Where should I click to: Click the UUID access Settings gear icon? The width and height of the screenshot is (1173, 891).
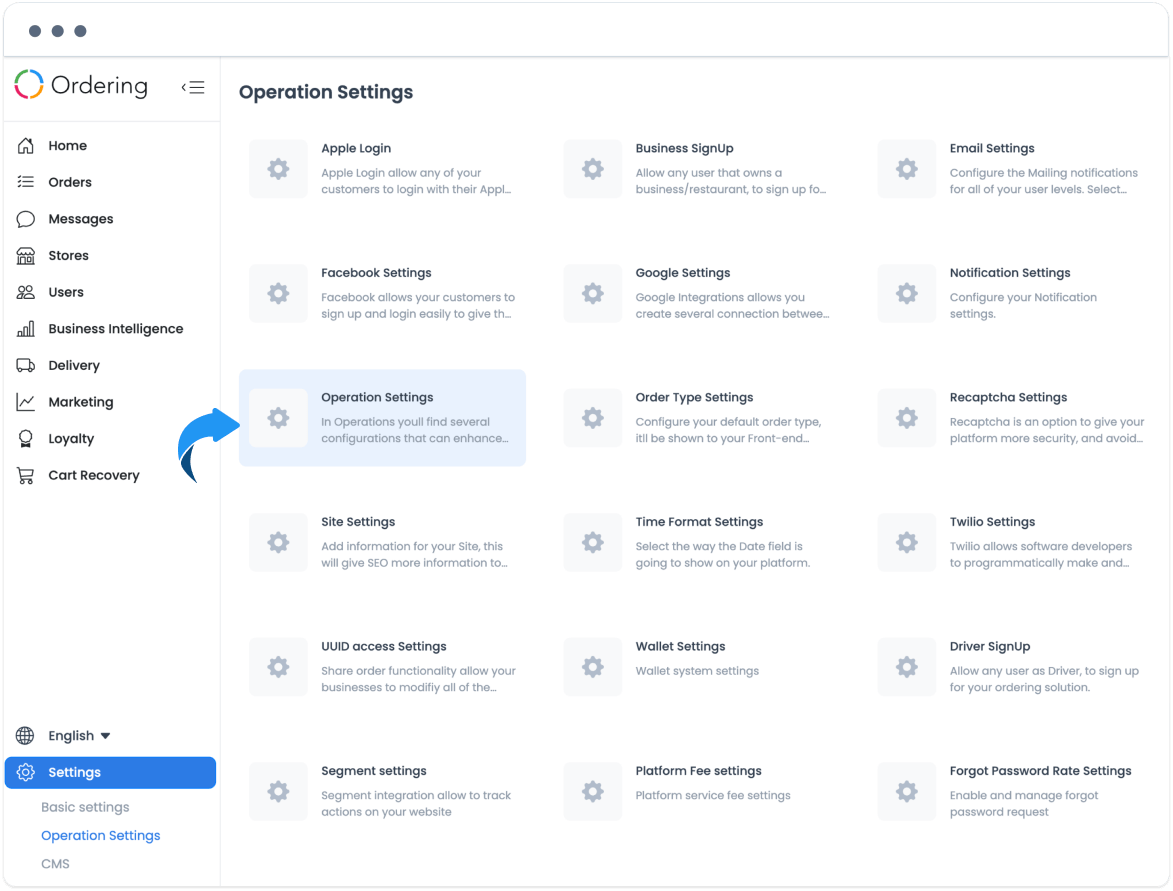(278, 667)
